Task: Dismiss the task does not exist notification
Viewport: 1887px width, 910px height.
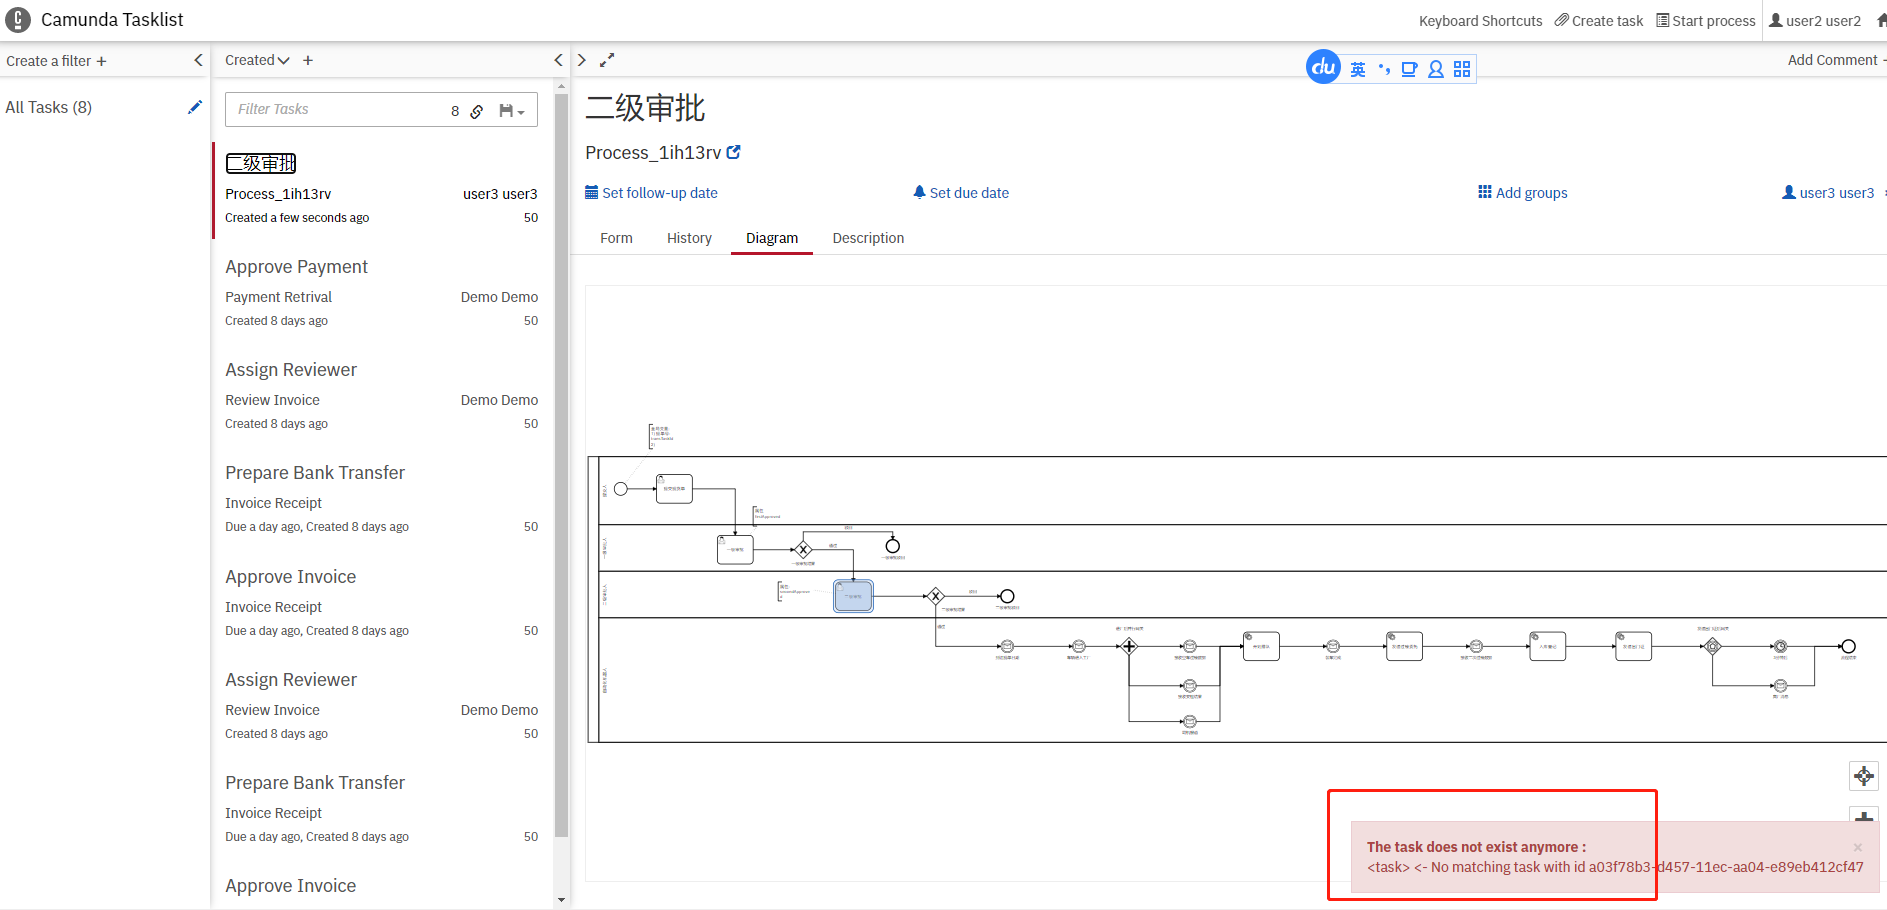Action: click(1858, 847)
